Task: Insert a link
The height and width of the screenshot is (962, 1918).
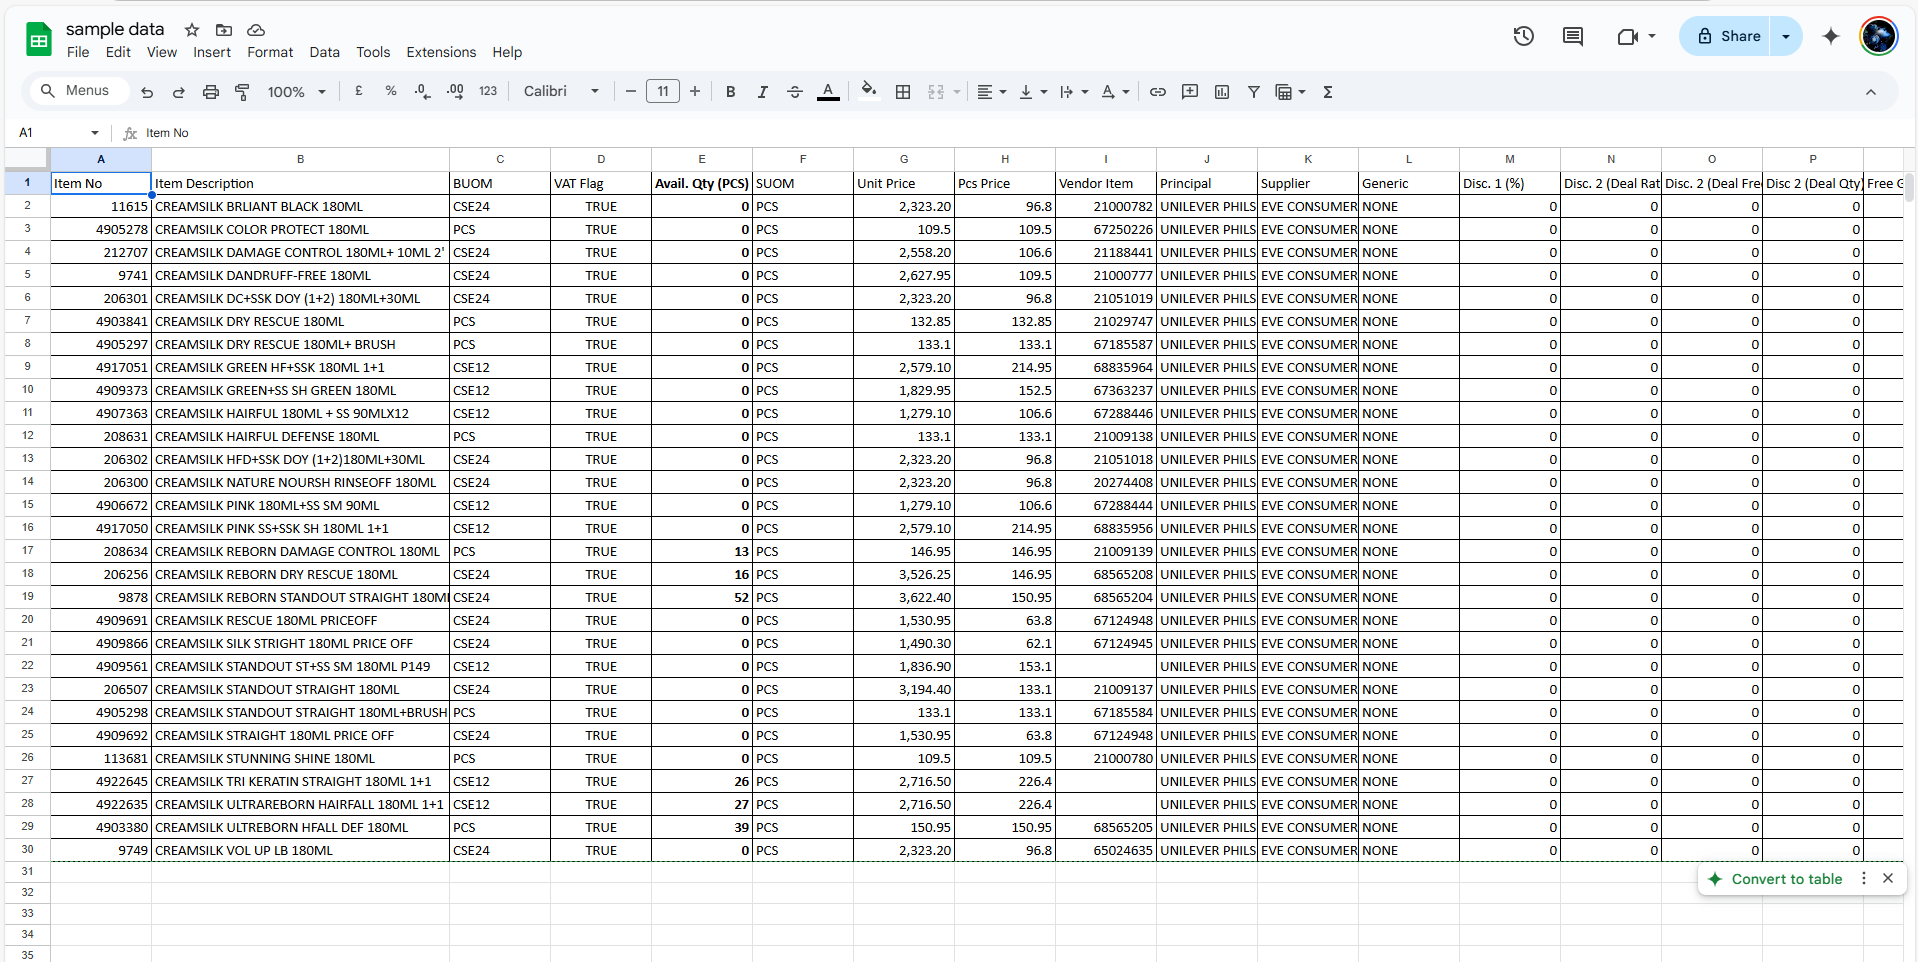Action: coord(1158,92)
